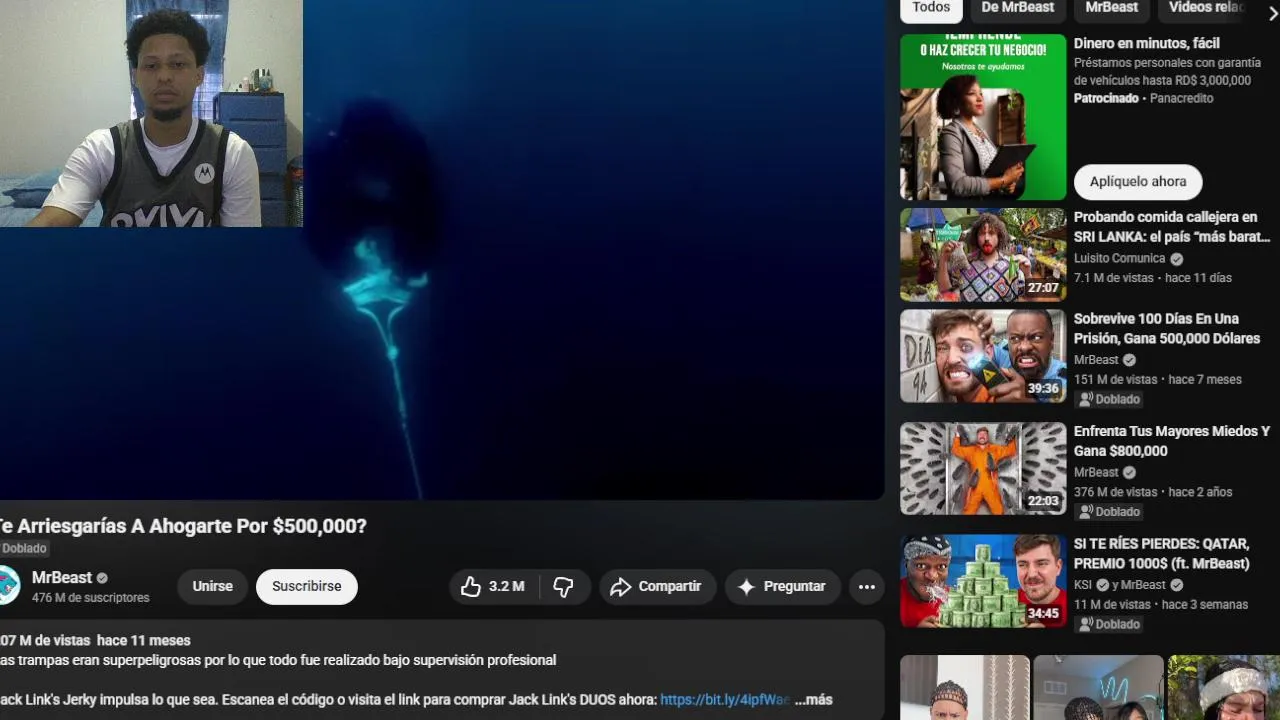
Task: Click verified badge beside MrBeast channel name
Action: click(x=102, y=578)
